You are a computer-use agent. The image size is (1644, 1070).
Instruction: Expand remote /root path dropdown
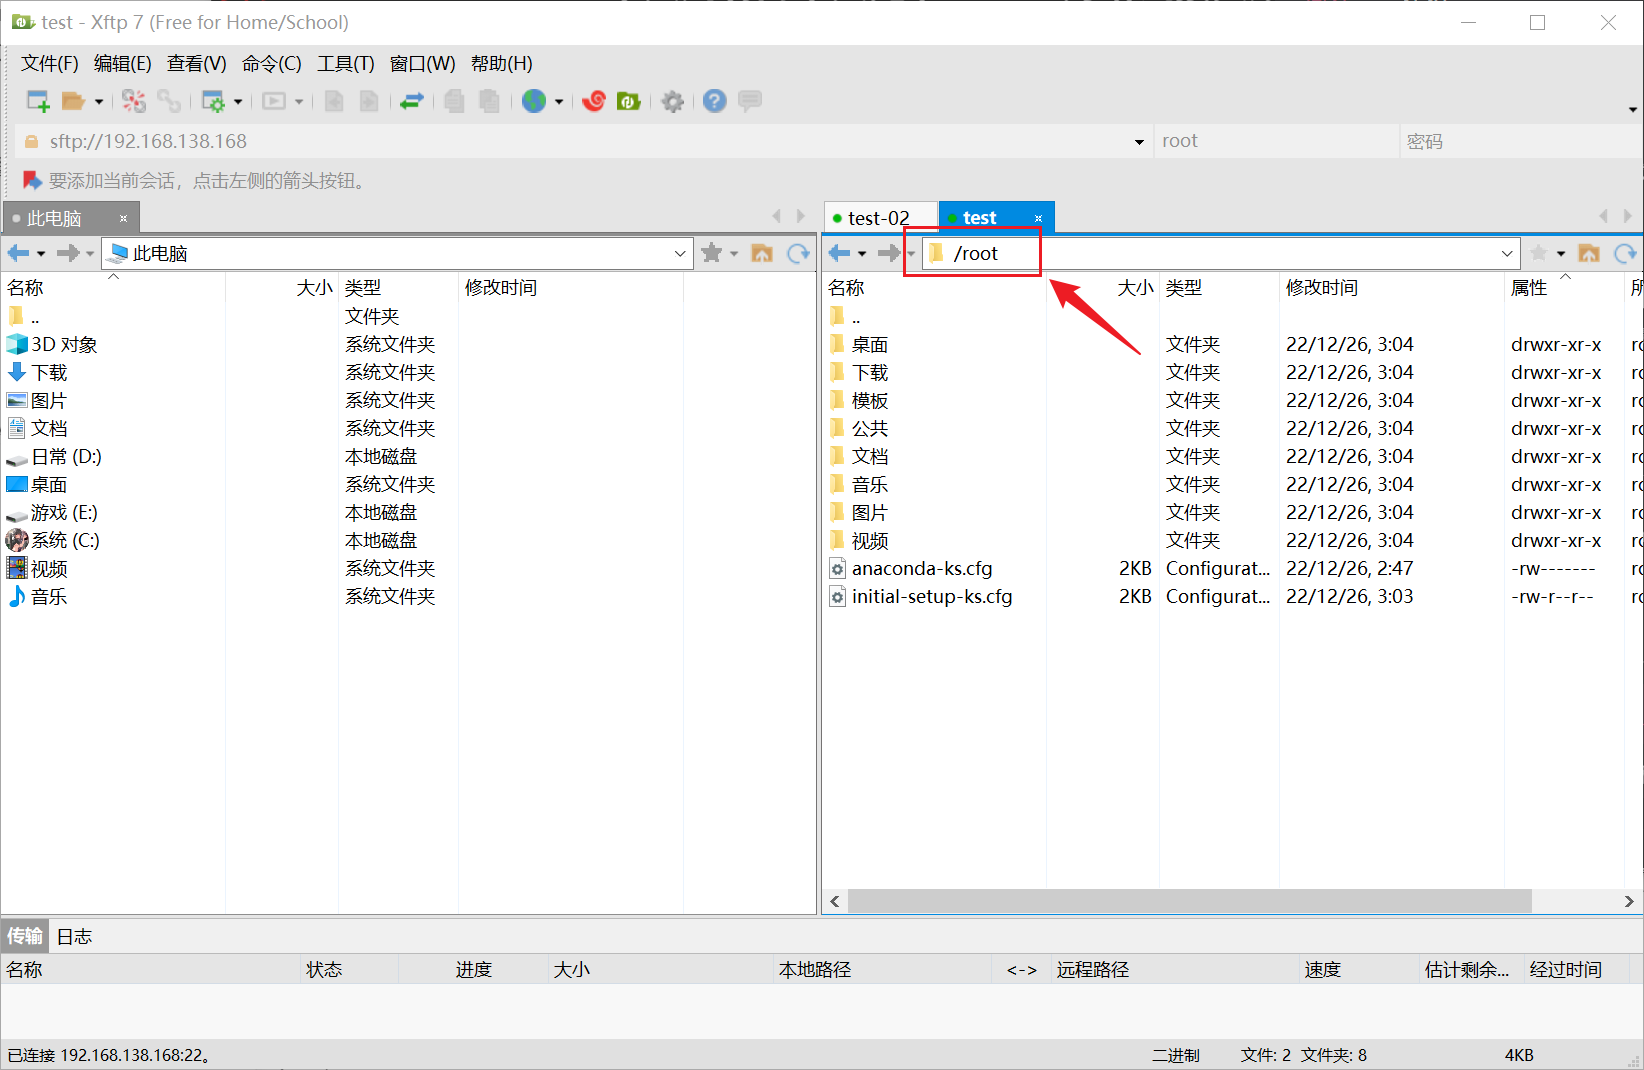point(1507,254)
